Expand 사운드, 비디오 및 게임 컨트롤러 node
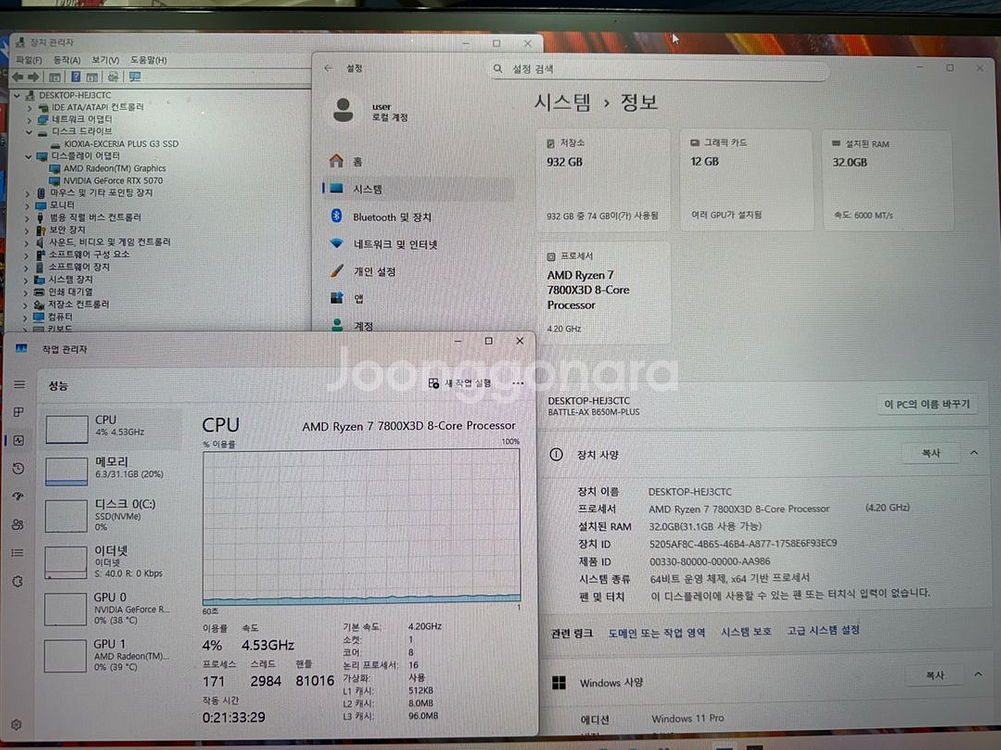 click(x=26, y=243)
